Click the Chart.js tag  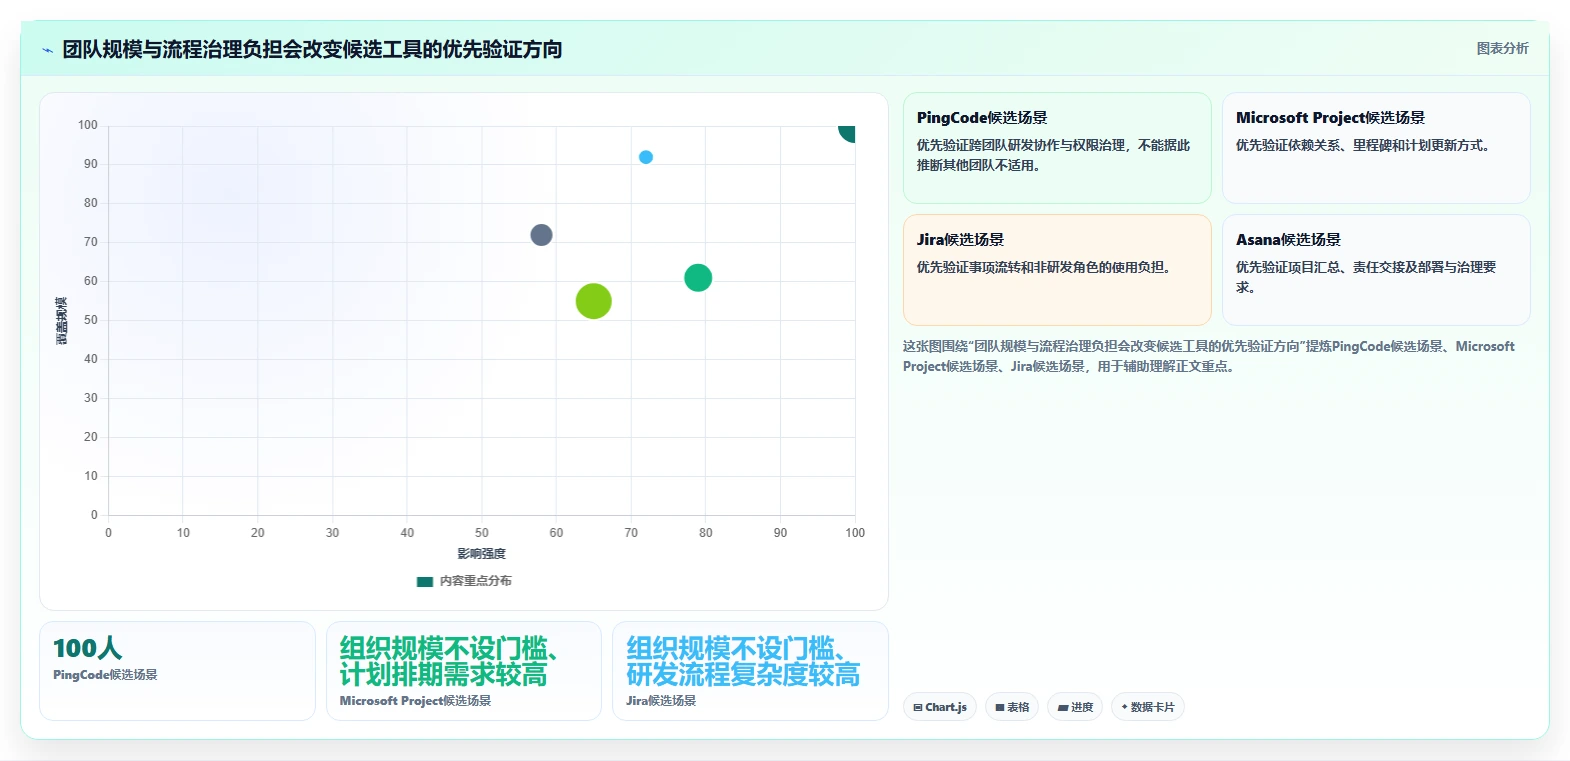(940, 707)
